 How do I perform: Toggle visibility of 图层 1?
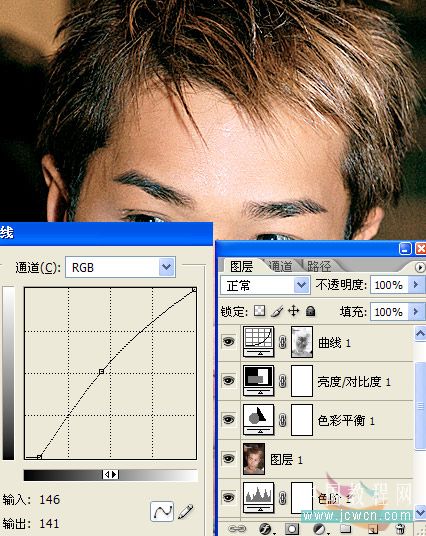pyautogui.click(x=228, y=458)
